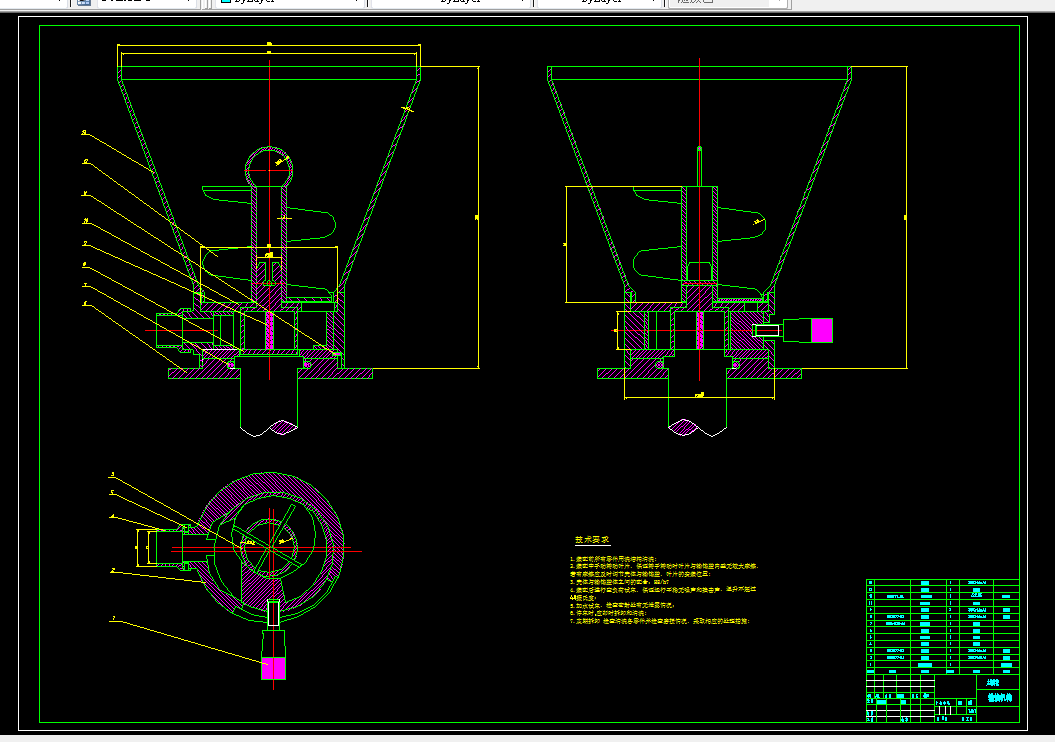Expand the ByLayer linetype dropdown
The height and width of the screenshot is (742, 1055).
point(451,2)
